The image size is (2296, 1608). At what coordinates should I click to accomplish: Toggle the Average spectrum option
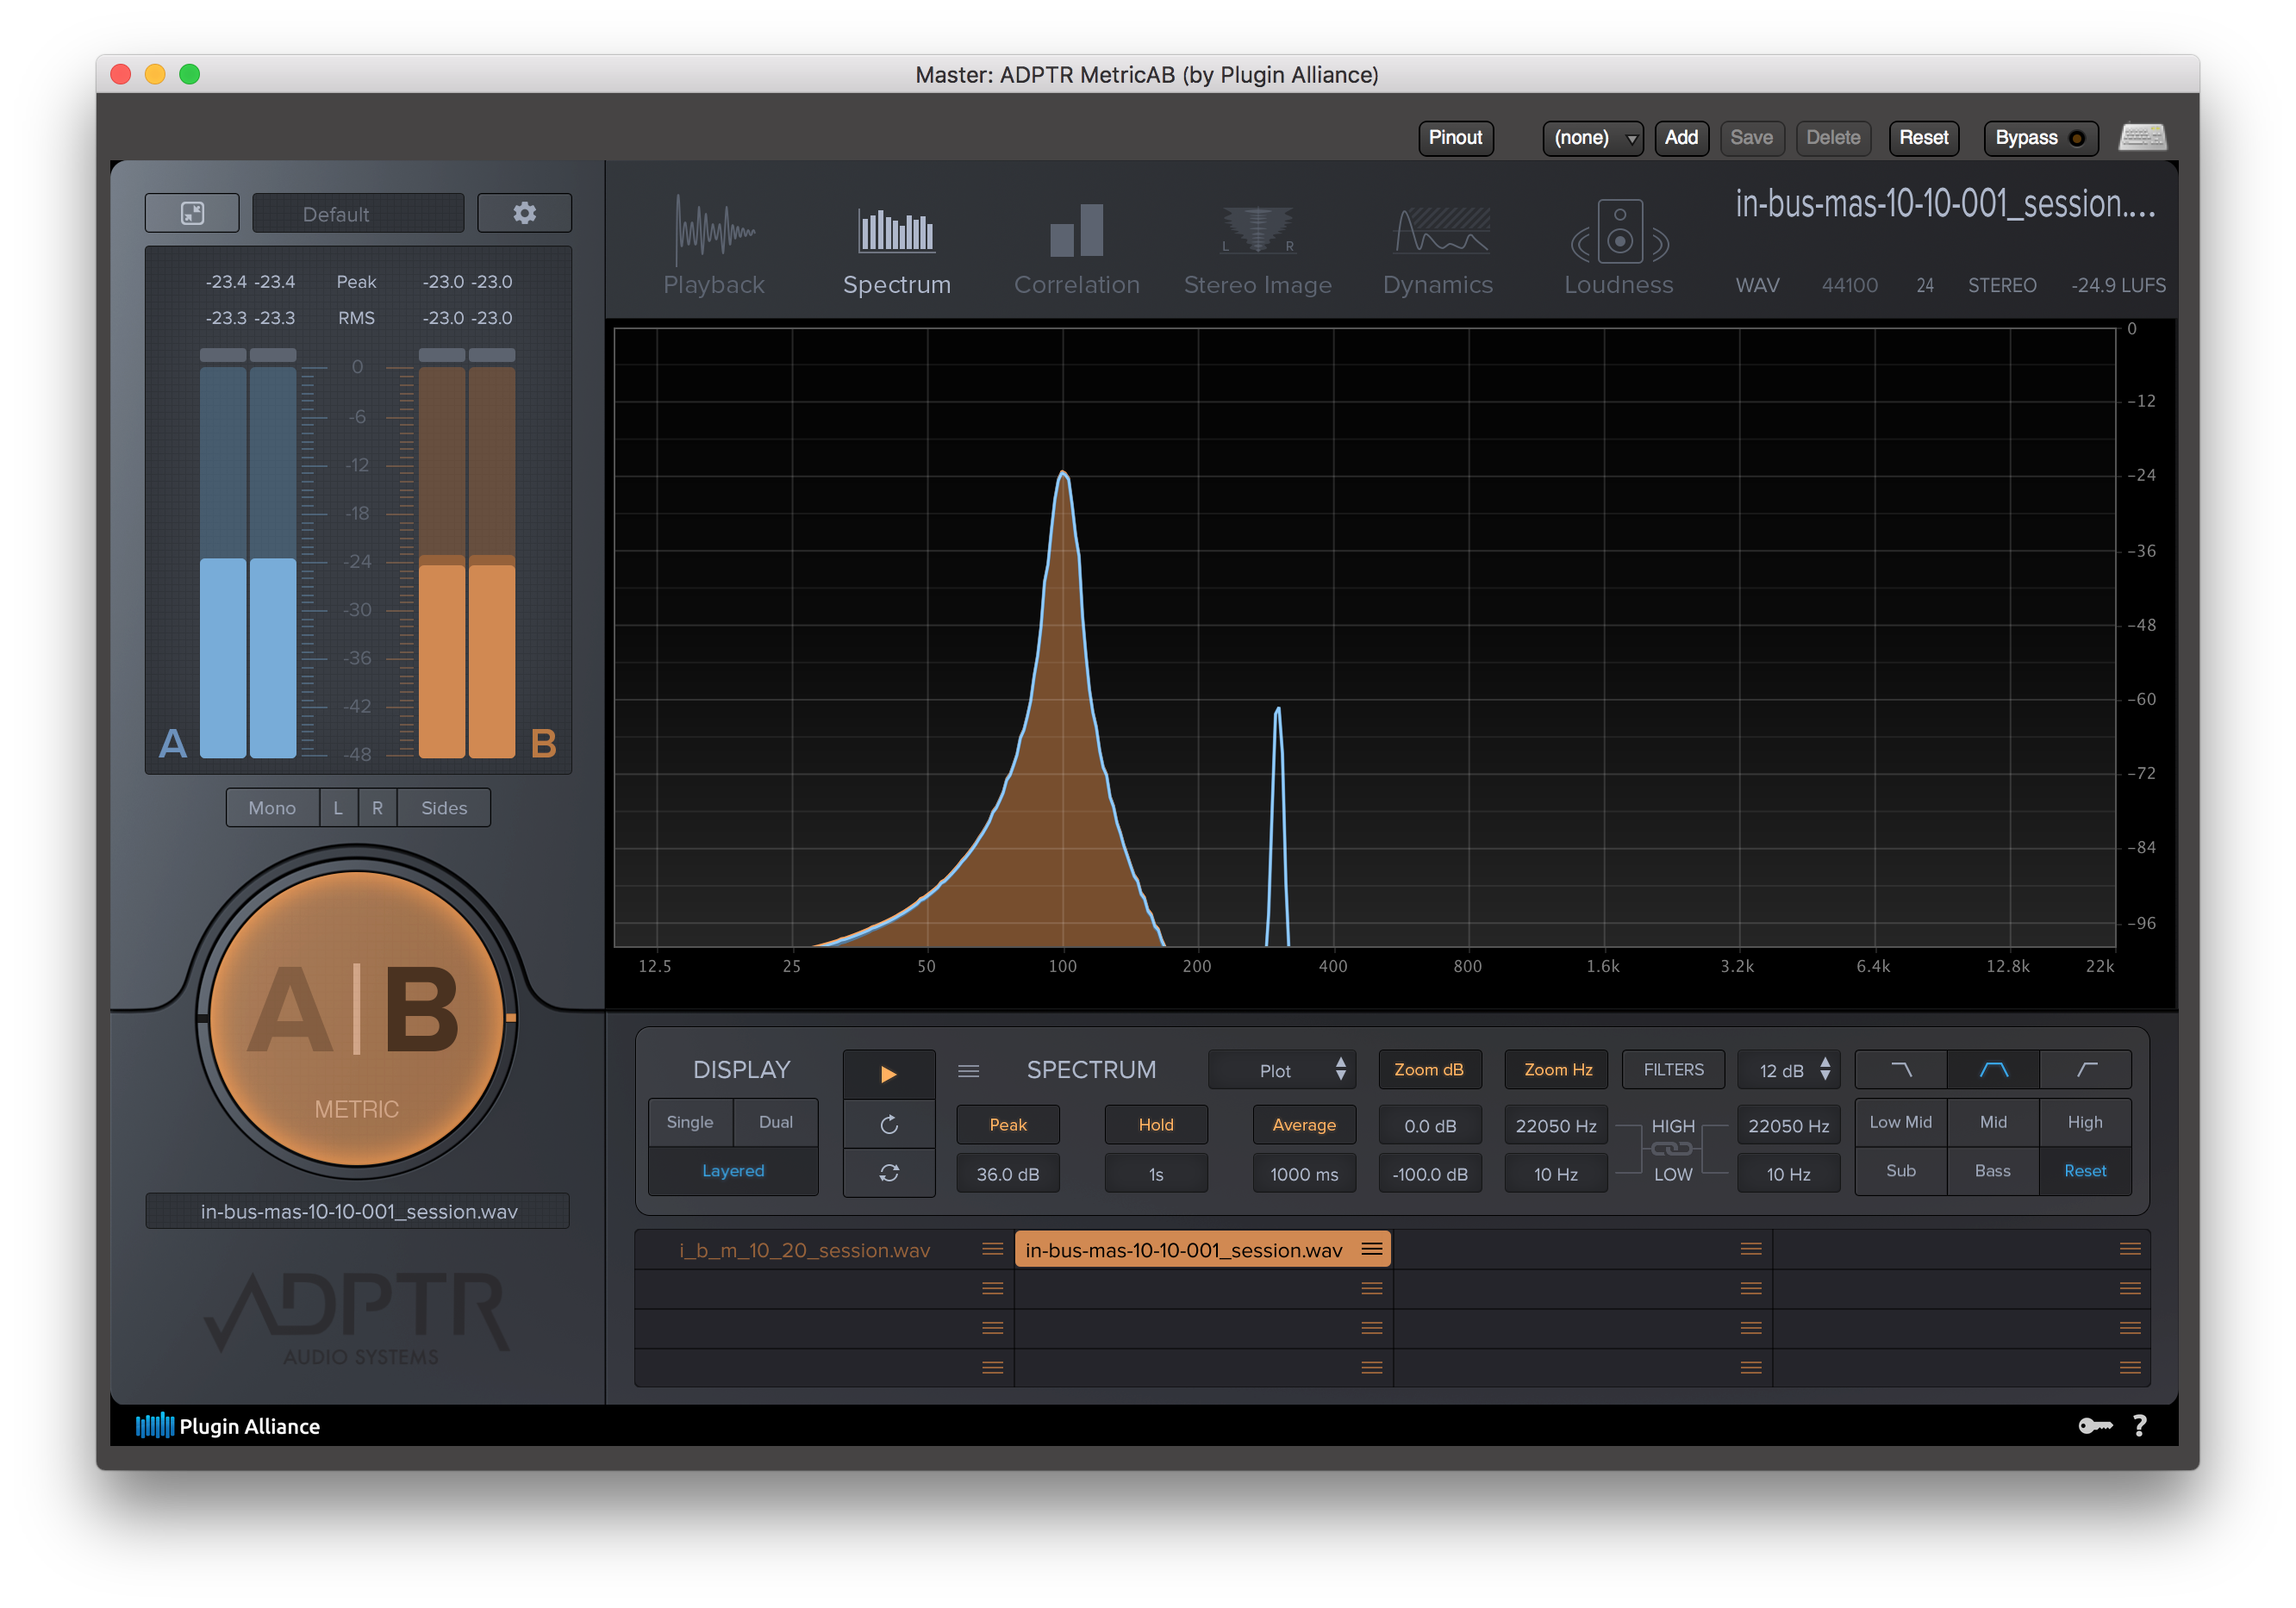pos(1304,1125)
